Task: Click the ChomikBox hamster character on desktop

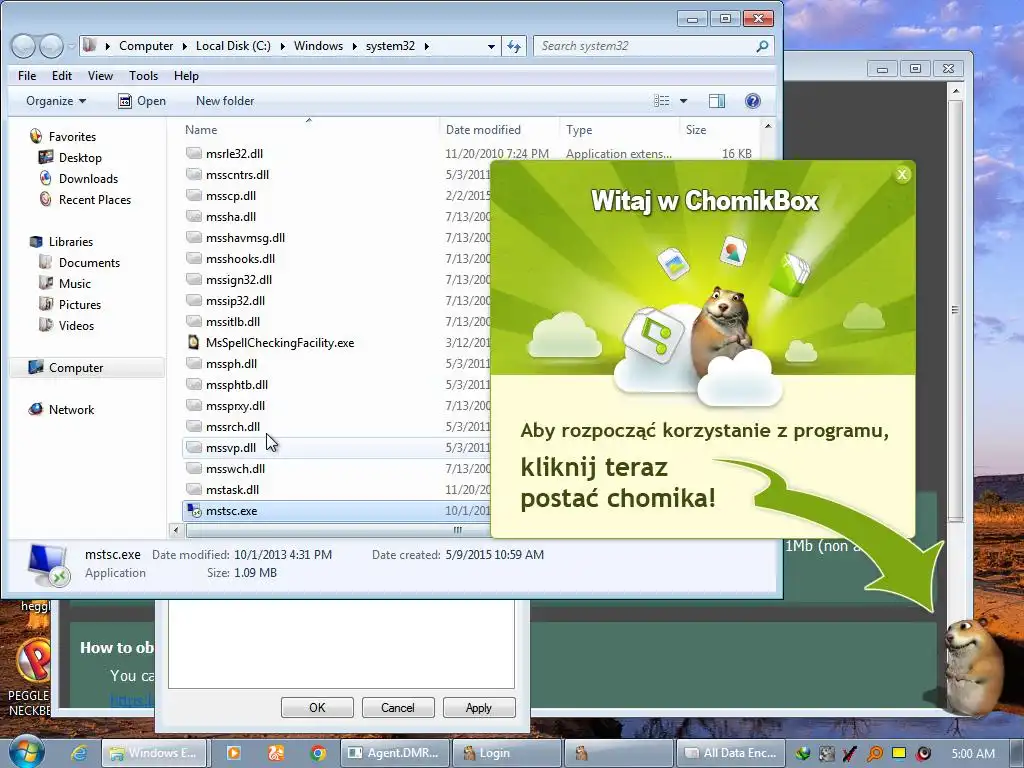Action: [974, 667]
